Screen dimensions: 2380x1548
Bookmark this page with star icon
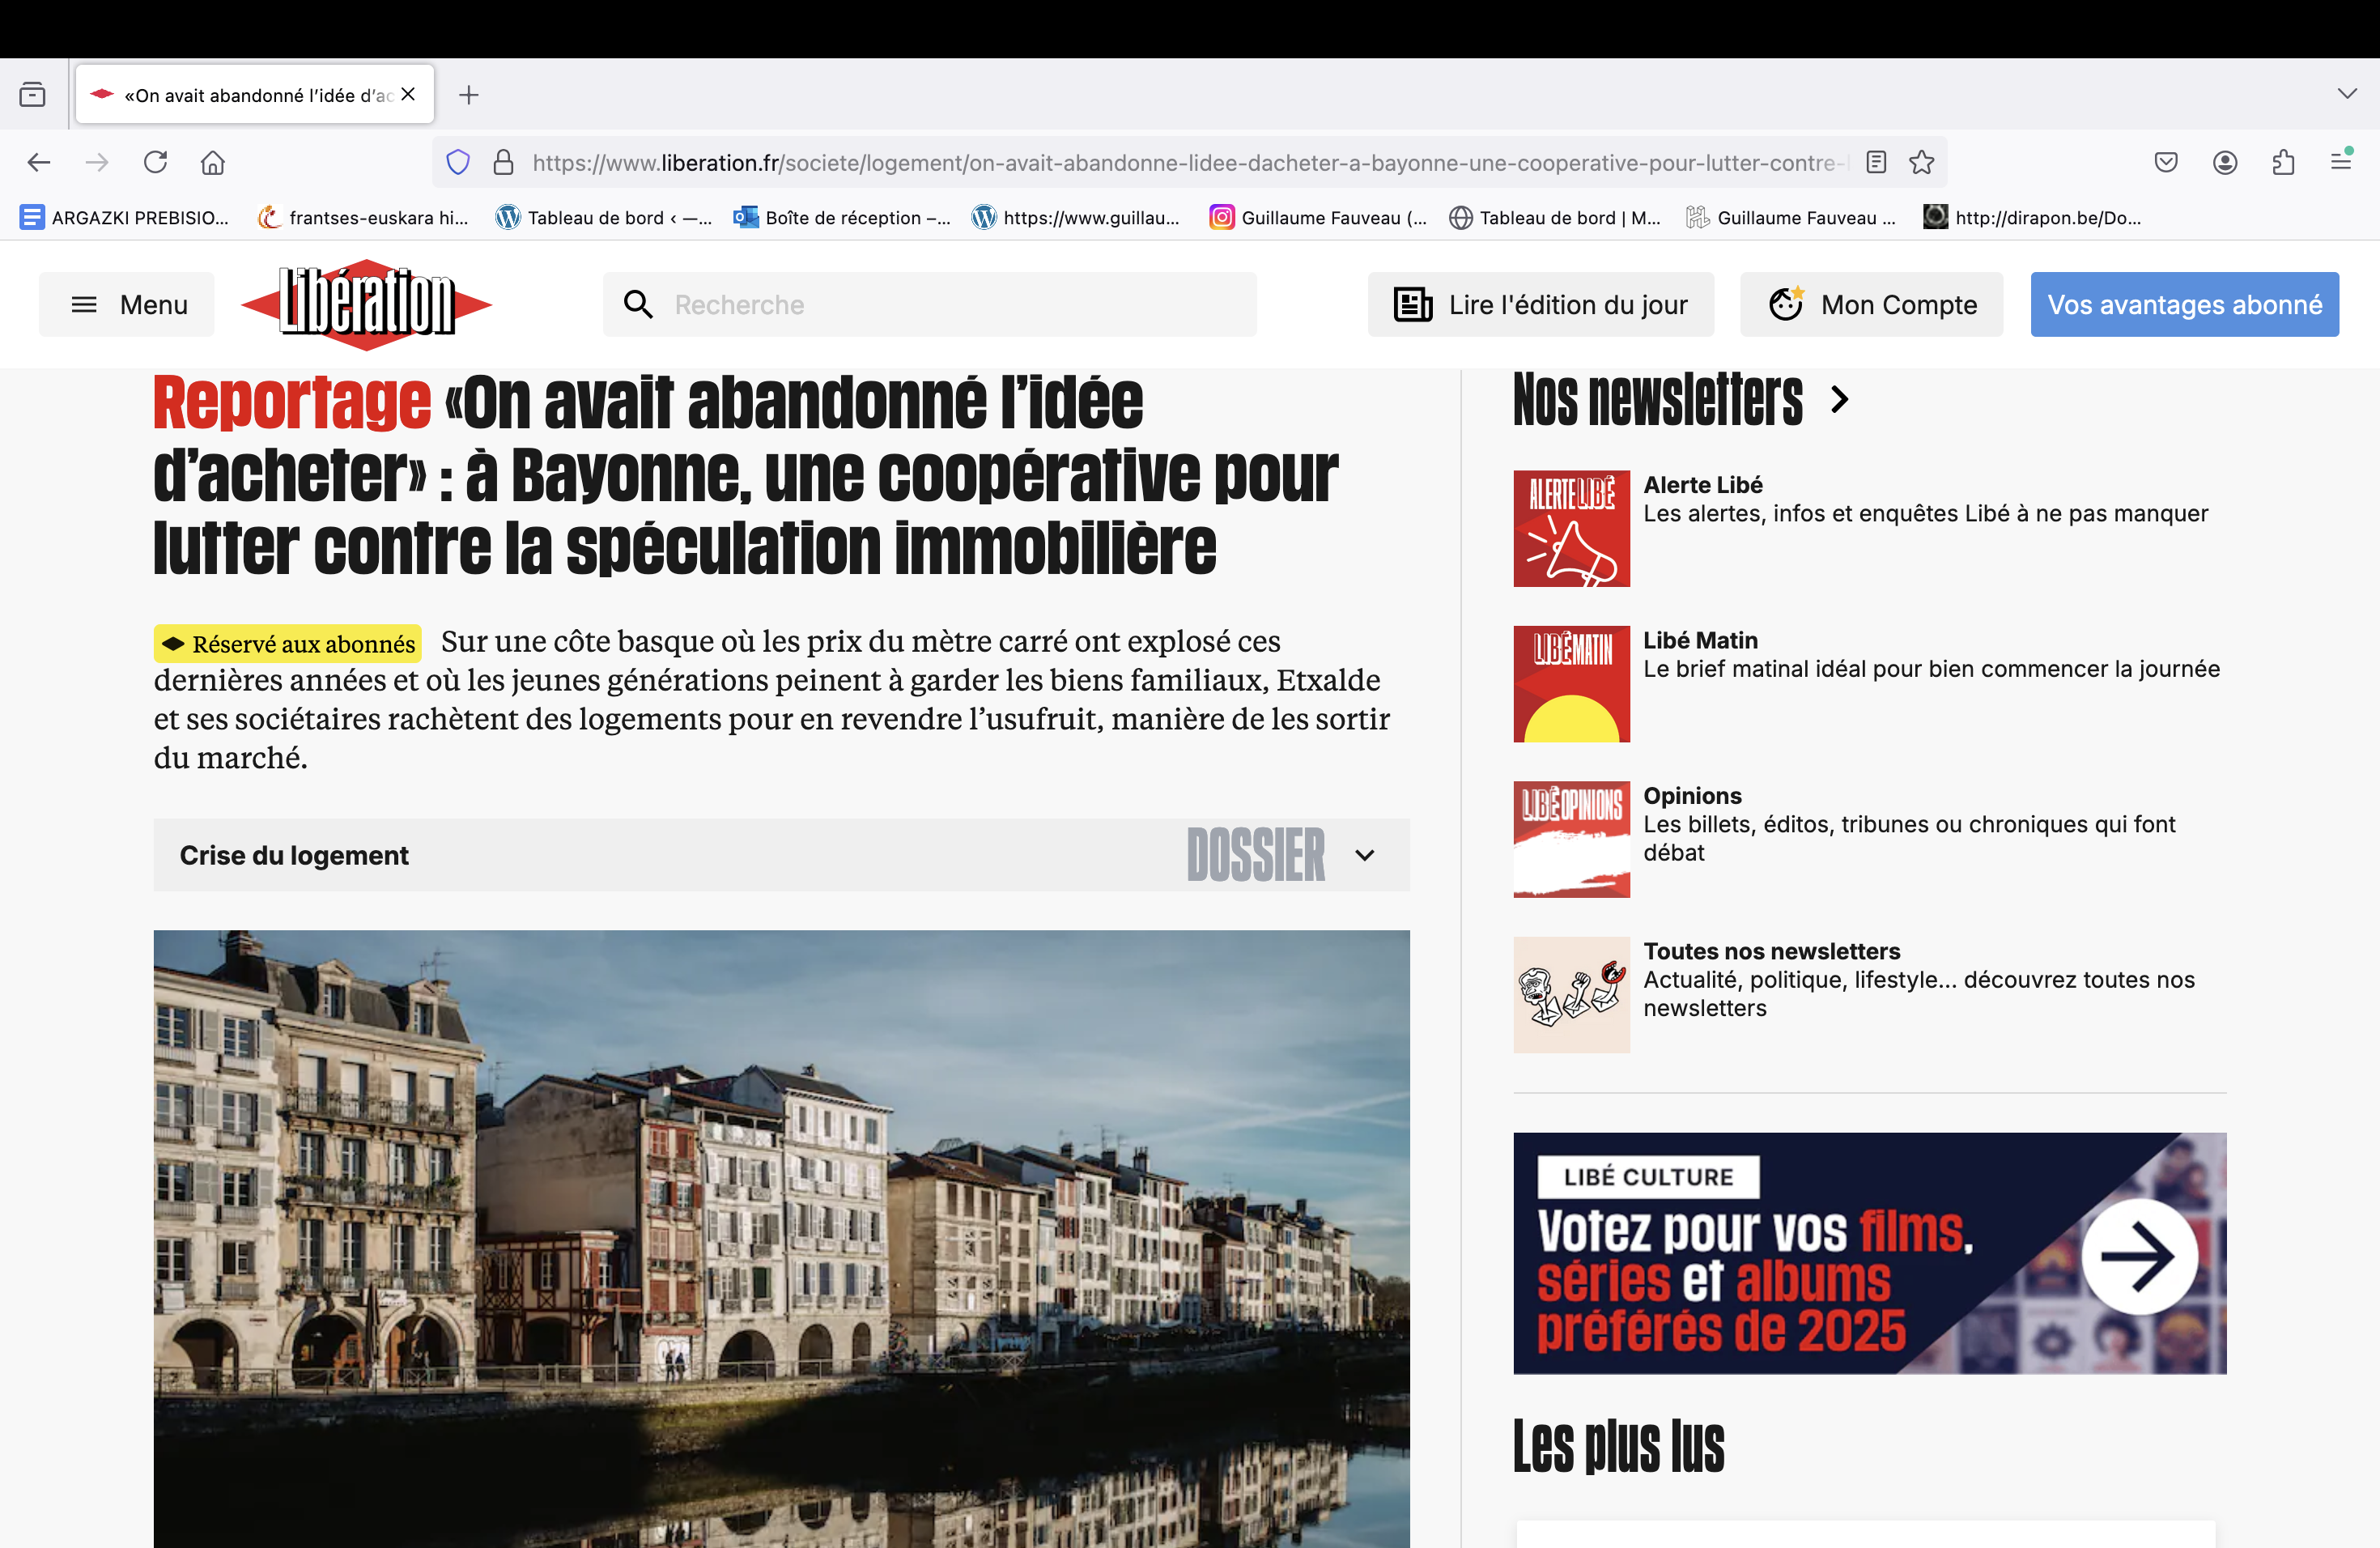click(x=1921, y=162)
